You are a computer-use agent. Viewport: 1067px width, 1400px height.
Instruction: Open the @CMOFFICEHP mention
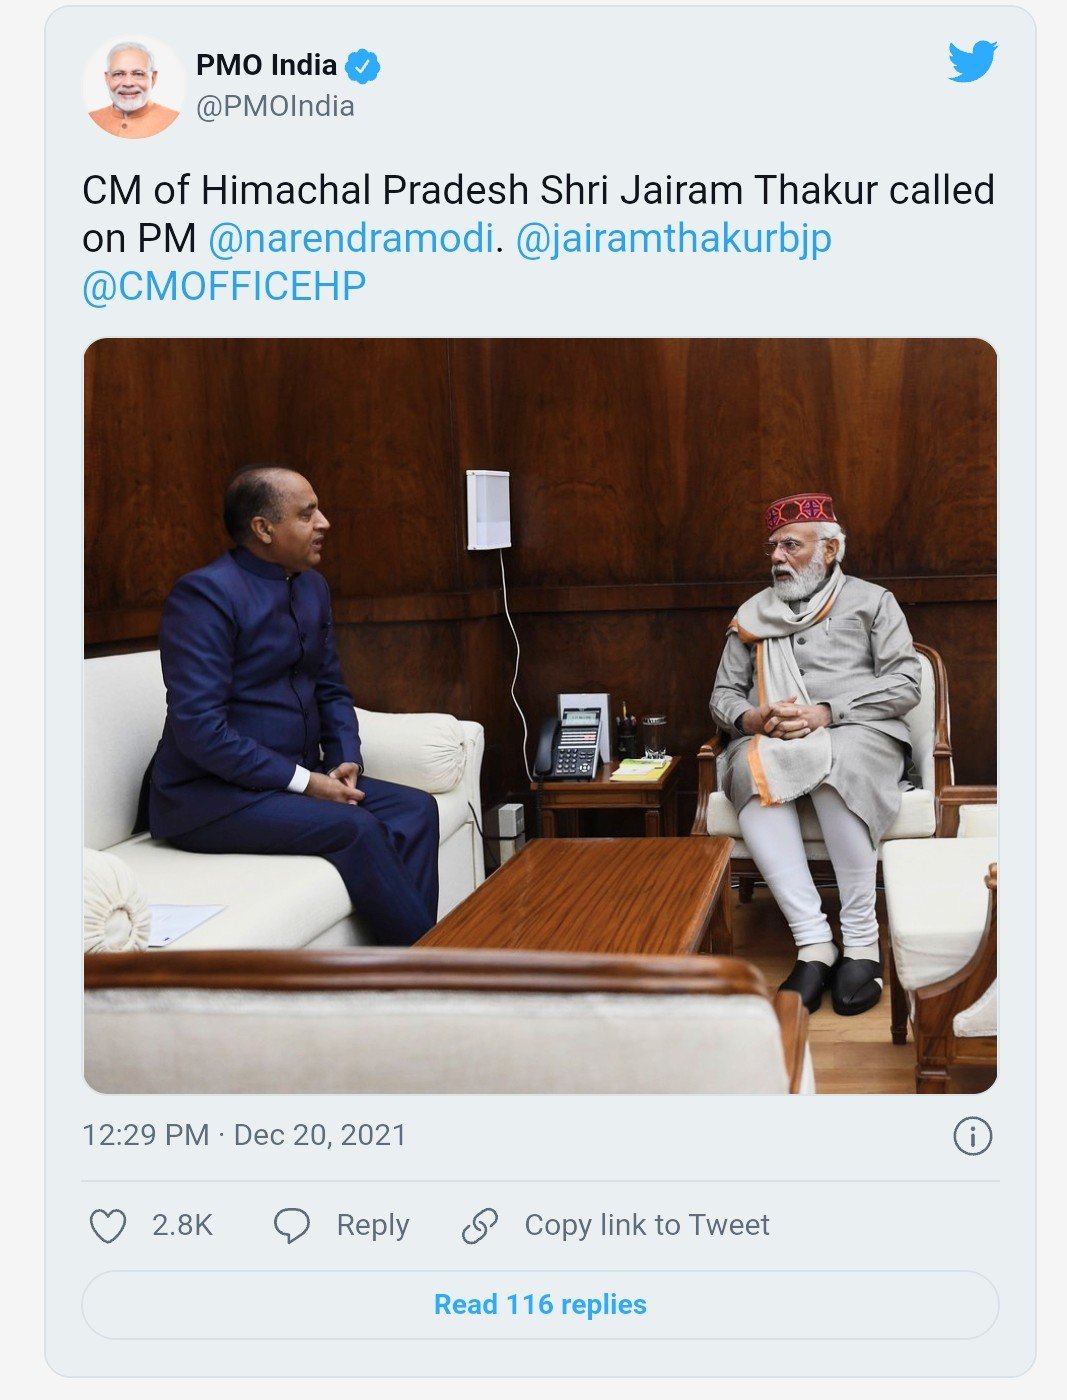[x=224, y=287]
